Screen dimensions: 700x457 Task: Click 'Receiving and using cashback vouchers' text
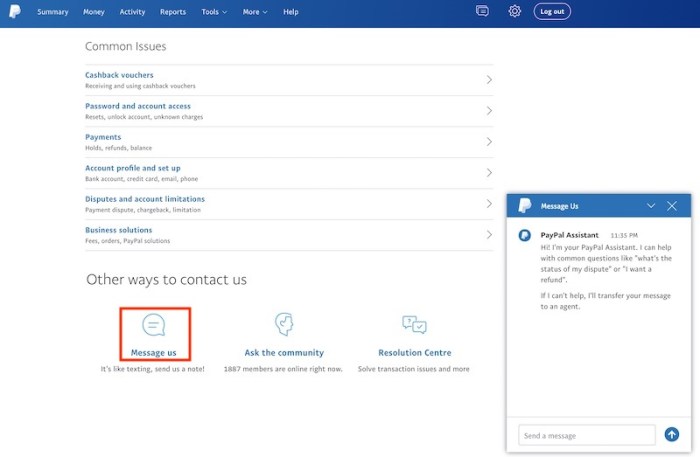pos(140,86)
